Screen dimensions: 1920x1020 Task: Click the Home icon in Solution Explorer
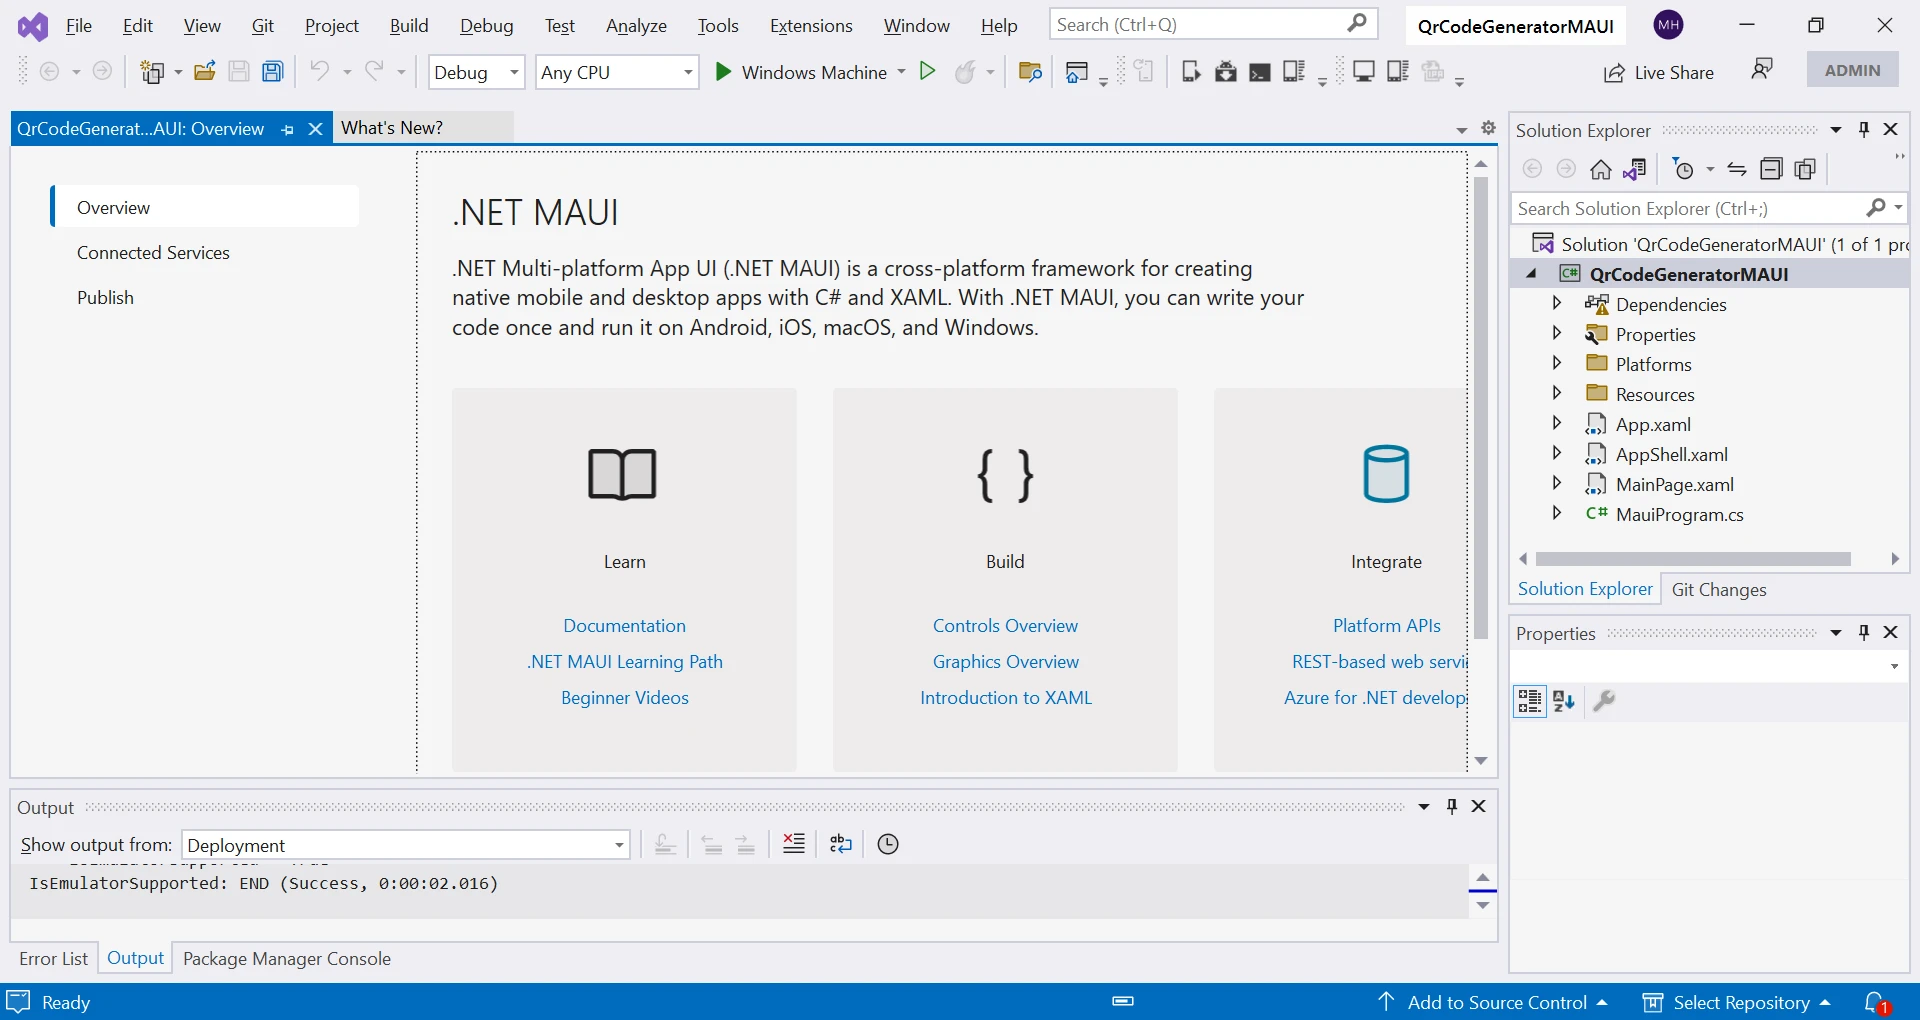coord(1601,169)
